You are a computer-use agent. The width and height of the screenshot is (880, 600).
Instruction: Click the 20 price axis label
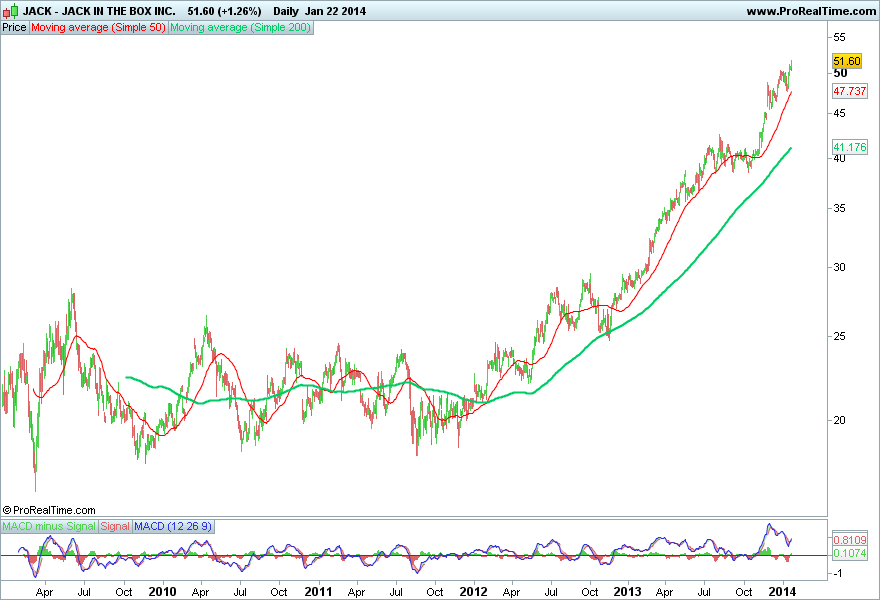839,420
